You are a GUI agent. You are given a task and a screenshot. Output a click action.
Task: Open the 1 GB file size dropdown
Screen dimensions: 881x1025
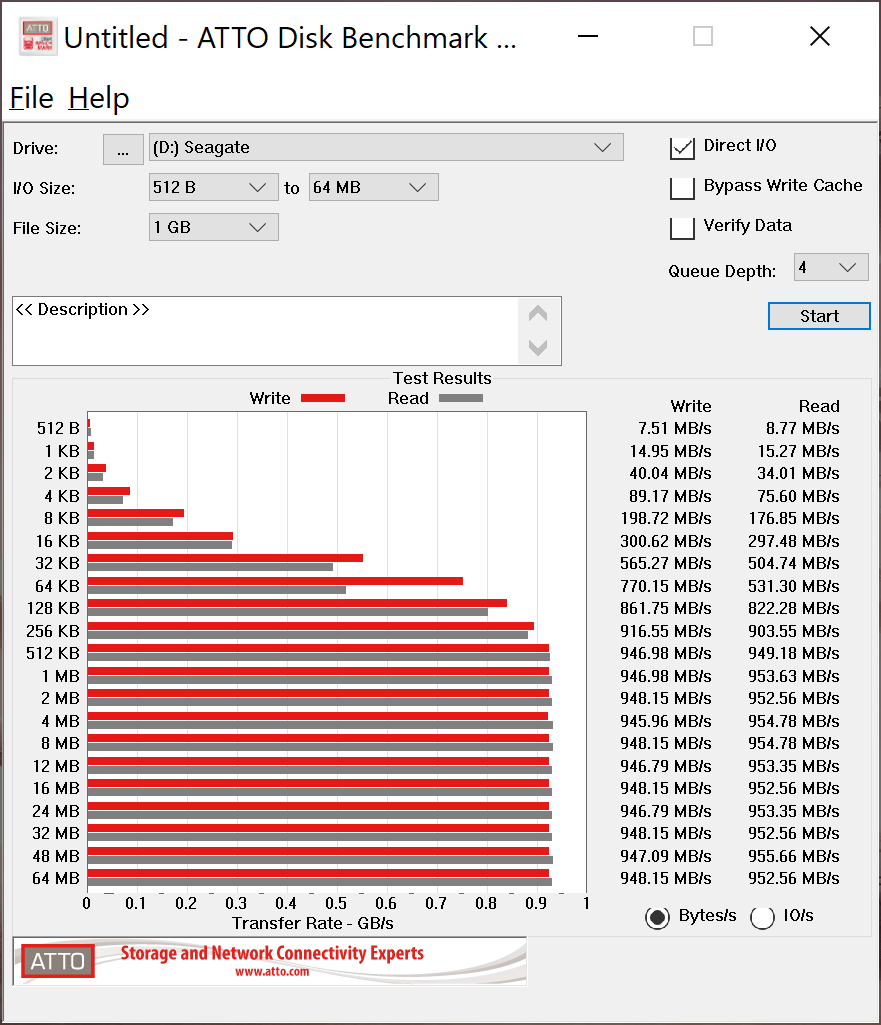click(214, 227)
